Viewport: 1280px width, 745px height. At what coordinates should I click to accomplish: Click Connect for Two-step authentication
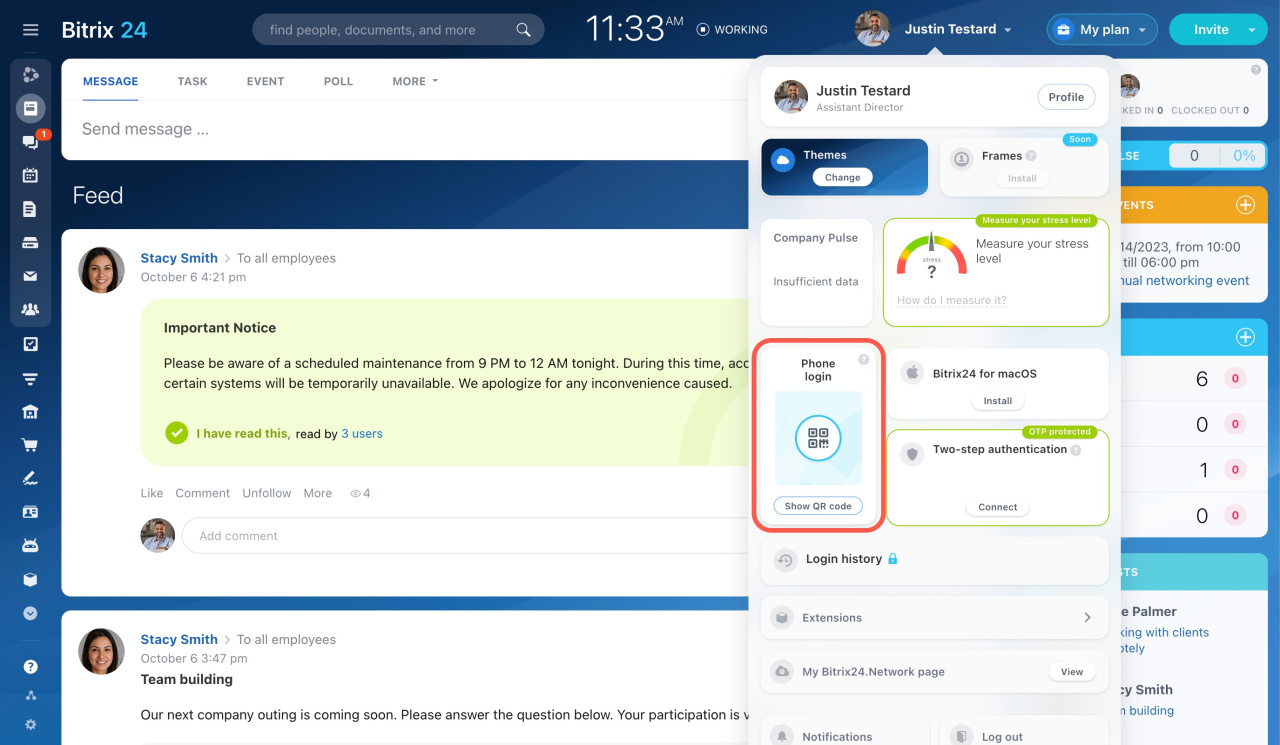click(997, 507)
